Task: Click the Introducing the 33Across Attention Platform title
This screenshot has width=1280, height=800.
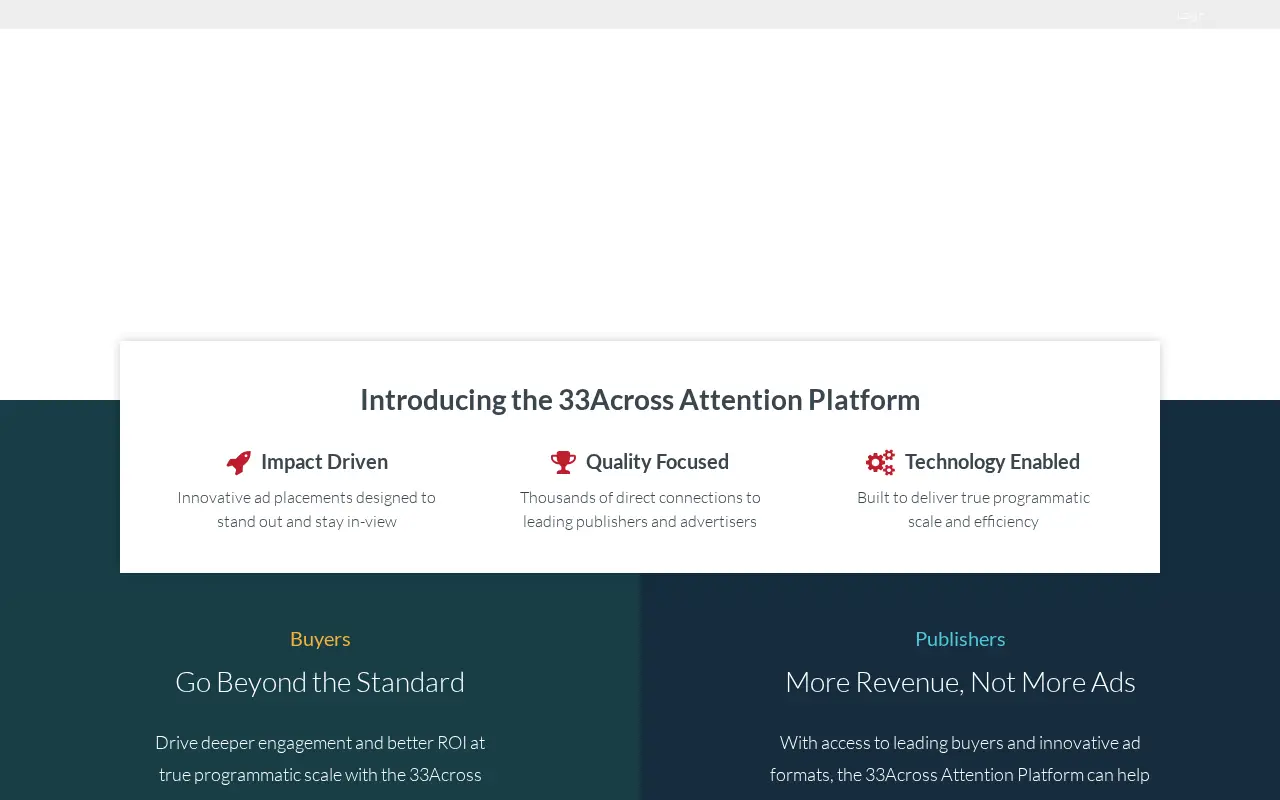Action: [x=640, y=400]
